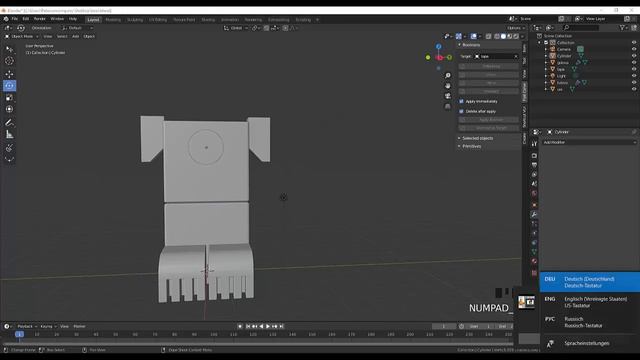Toggle X-ray view in viewport header
The width and height of the screenshot is (640, 360).
488,36
